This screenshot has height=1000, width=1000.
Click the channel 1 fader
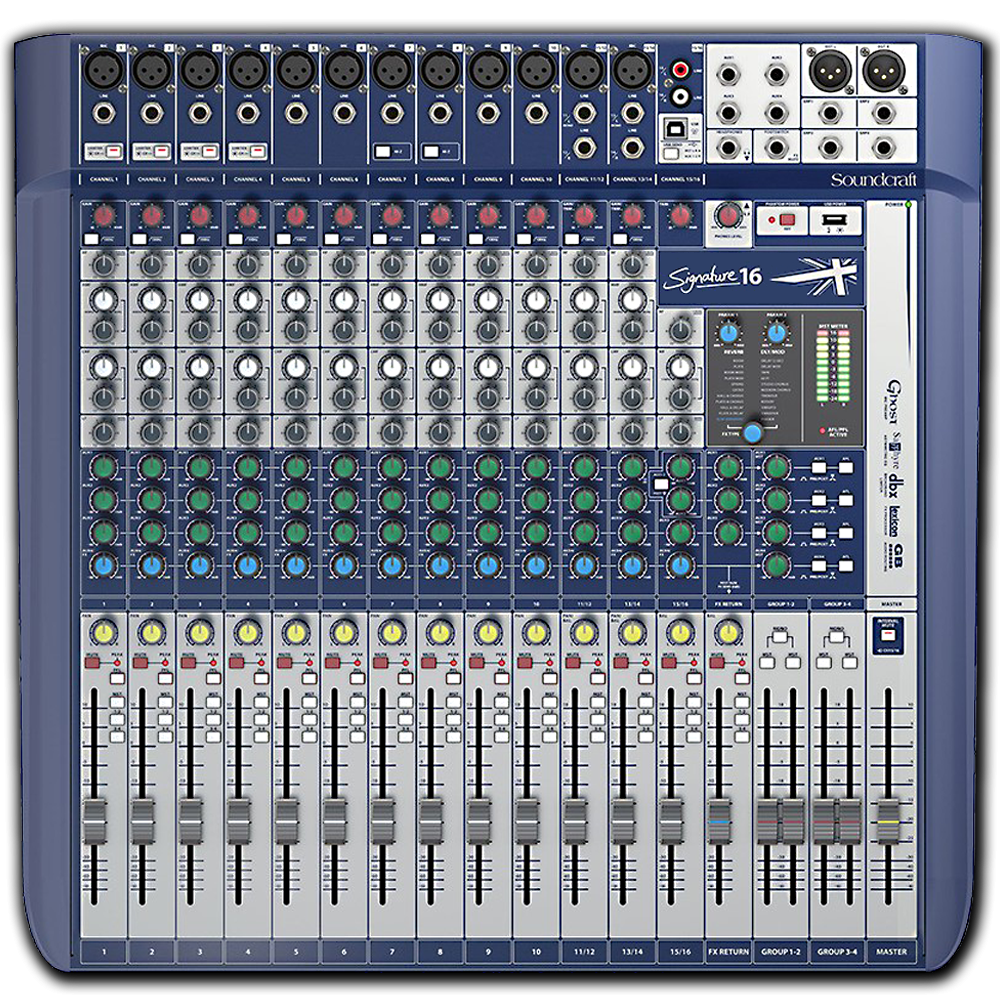coord(94,821)
